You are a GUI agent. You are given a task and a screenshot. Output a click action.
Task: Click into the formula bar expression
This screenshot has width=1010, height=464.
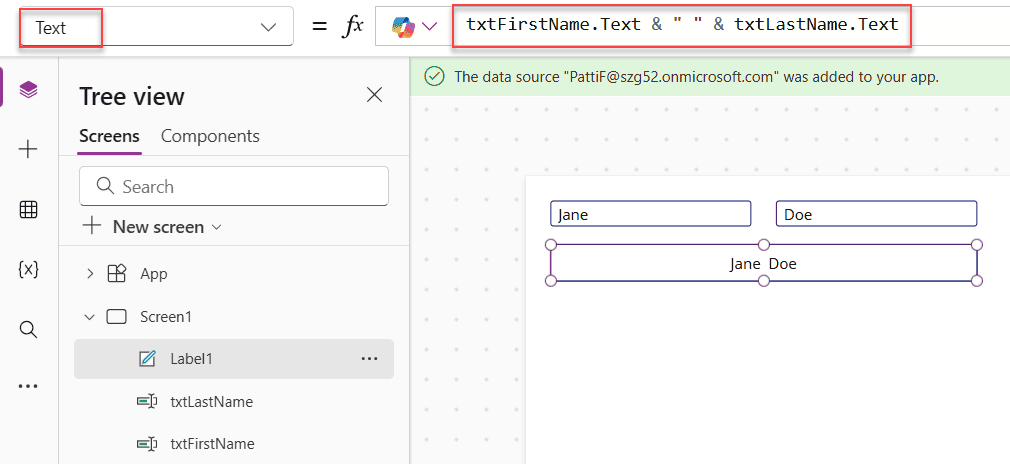point(682,24)
